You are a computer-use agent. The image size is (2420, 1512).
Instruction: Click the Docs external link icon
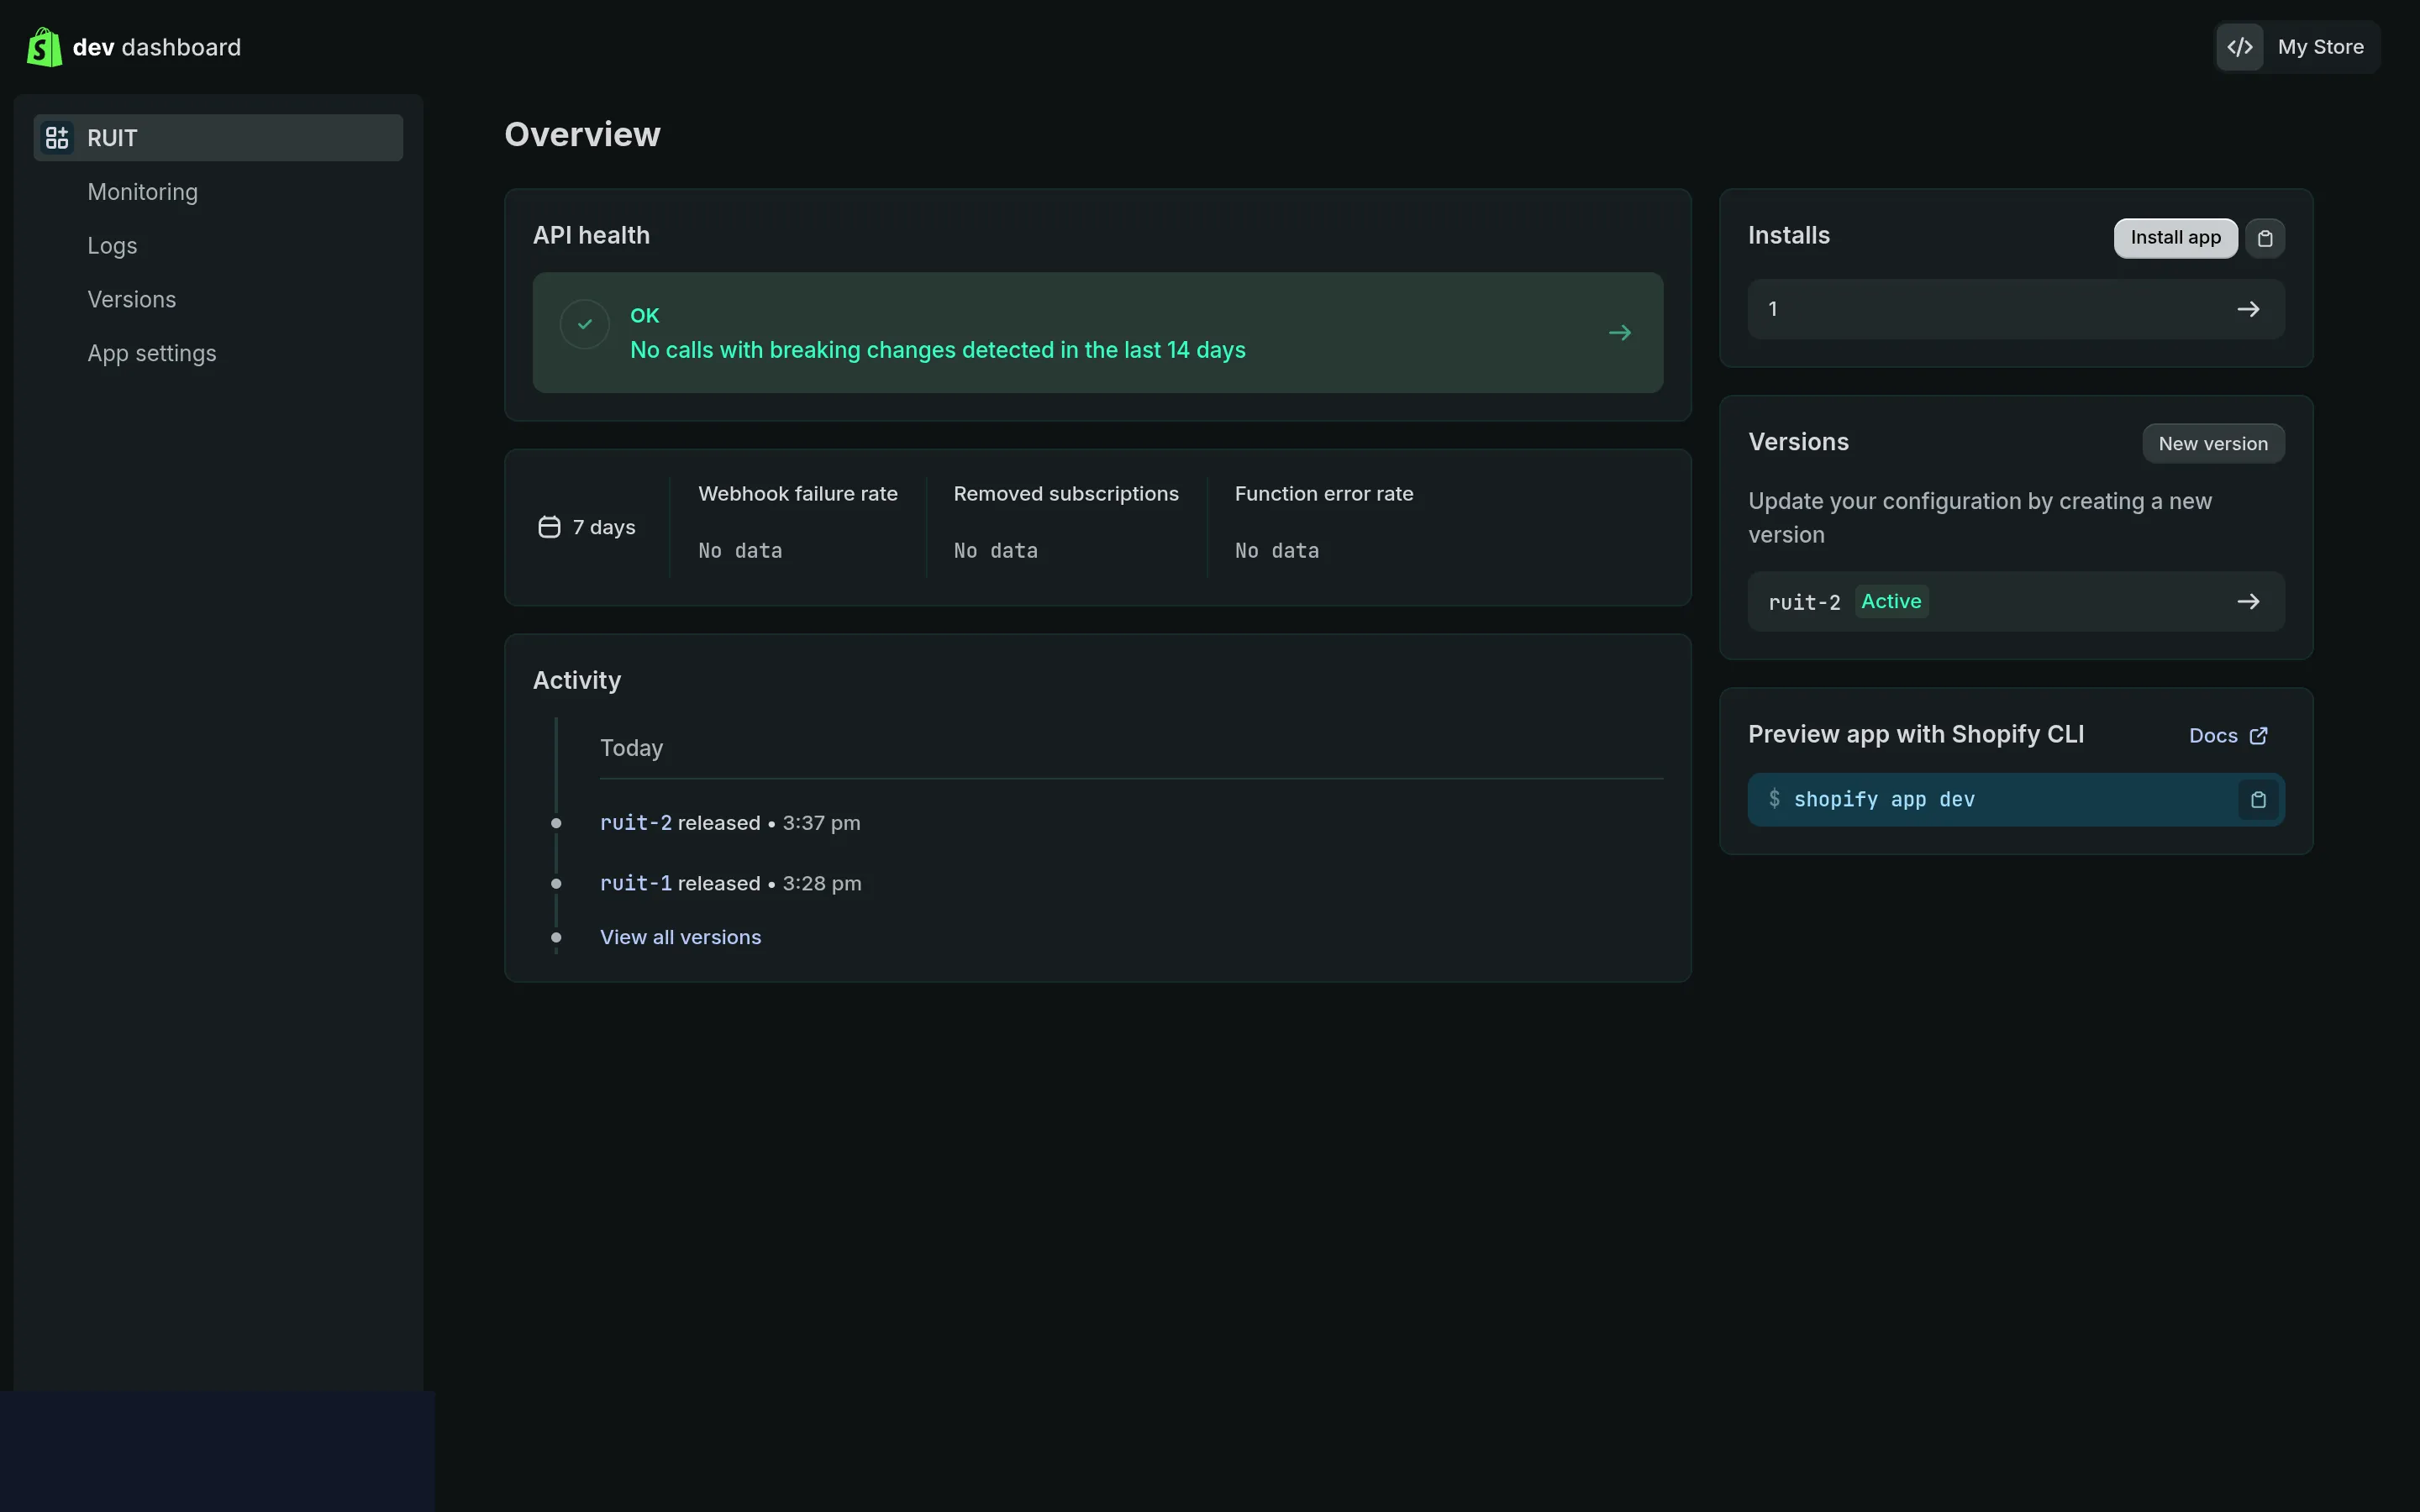pyautogui.click(x=2258, y=736)
